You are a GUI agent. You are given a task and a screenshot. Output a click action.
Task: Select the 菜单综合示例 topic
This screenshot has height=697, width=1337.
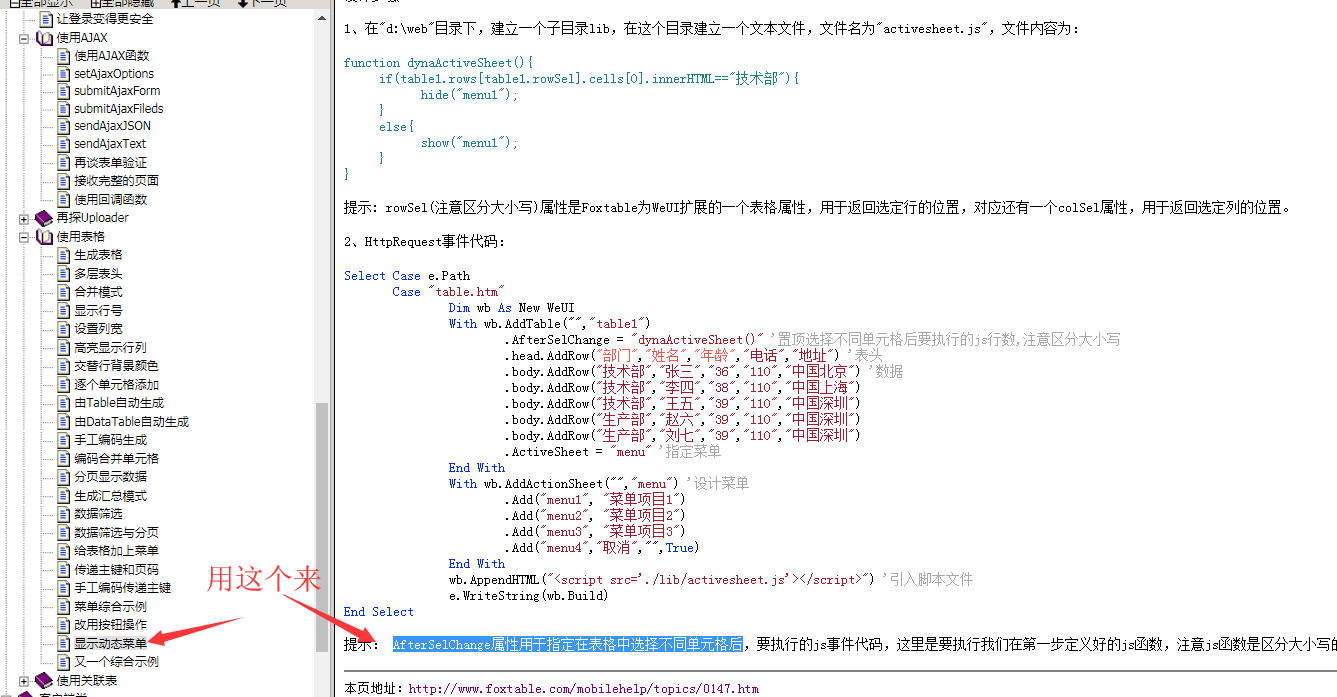pos(110,607)
